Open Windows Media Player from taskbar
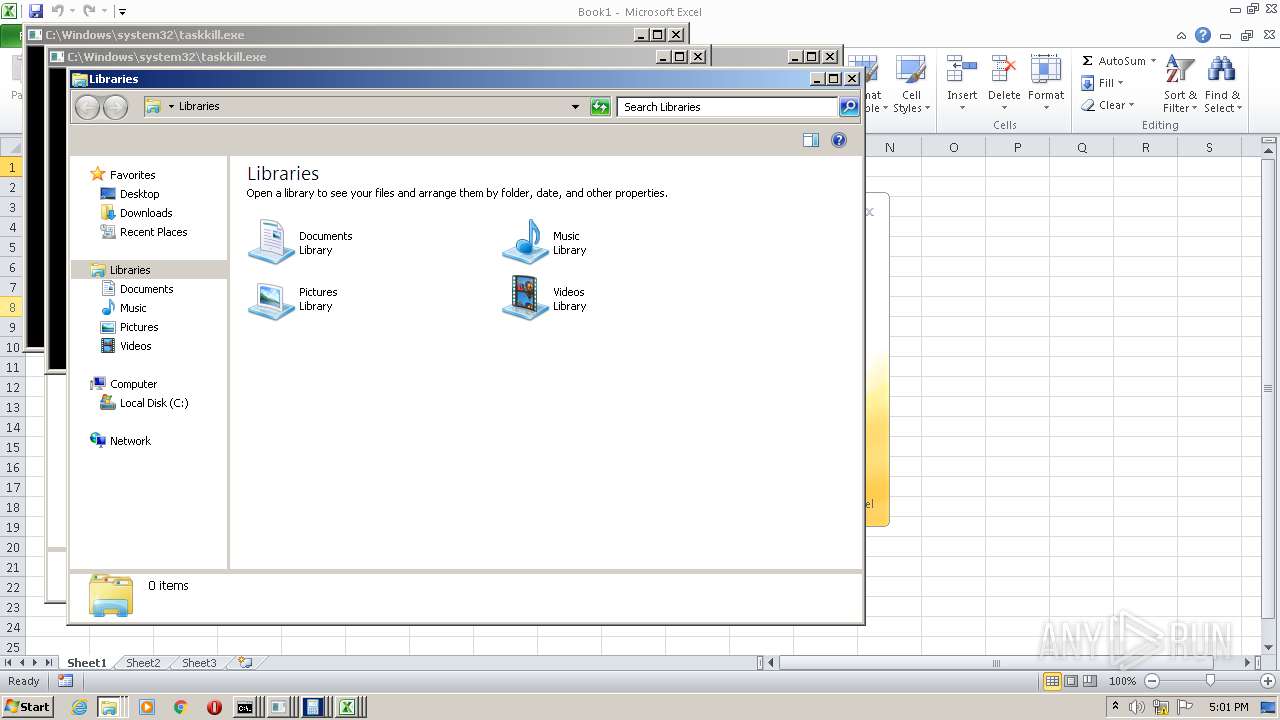This screenshot has height=720, width=1280. coord(147,707)
